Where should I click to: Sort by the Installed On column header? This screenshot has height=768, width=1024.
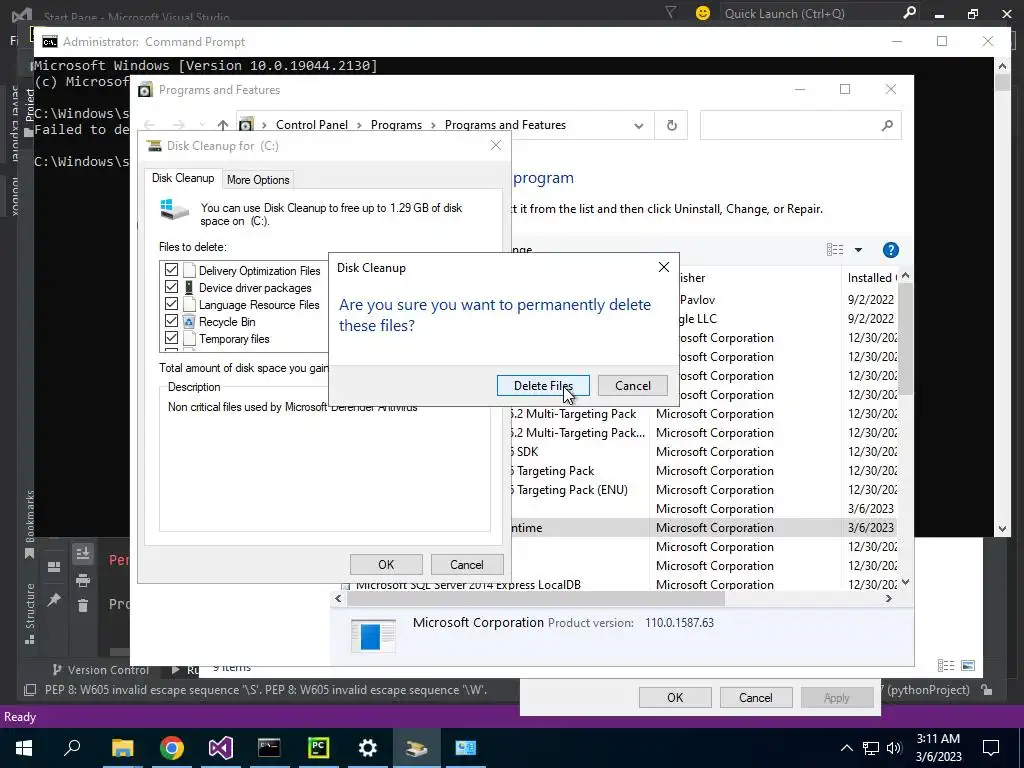pos(871,278)
